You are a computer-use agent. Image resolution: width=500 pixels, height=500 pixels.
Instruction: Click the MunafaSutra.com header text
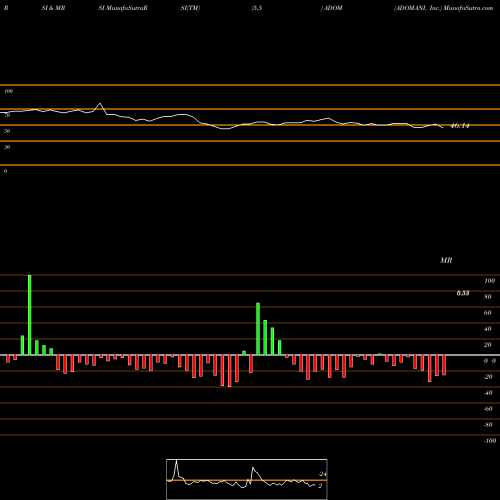click(x=468, y=8)
